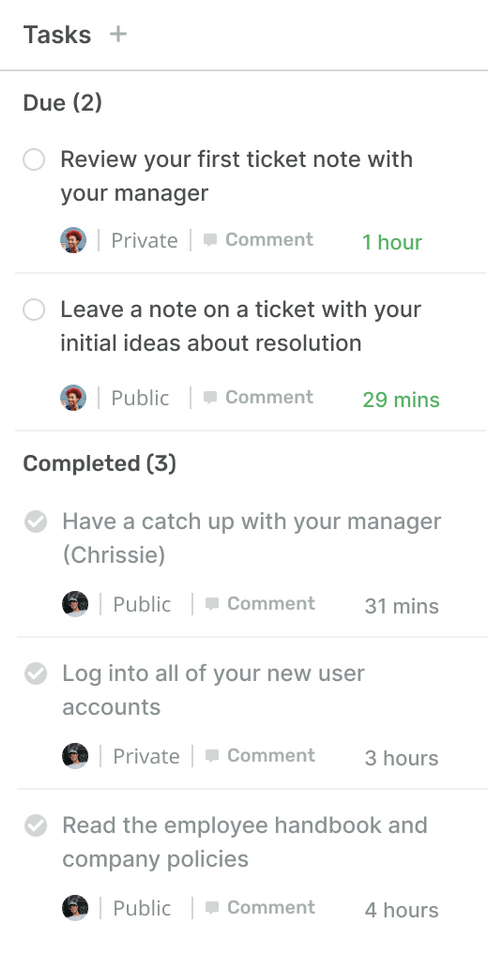Open assignee avatar on 'Review your first ticket note'
488x953 pixels.
[73, 240]
